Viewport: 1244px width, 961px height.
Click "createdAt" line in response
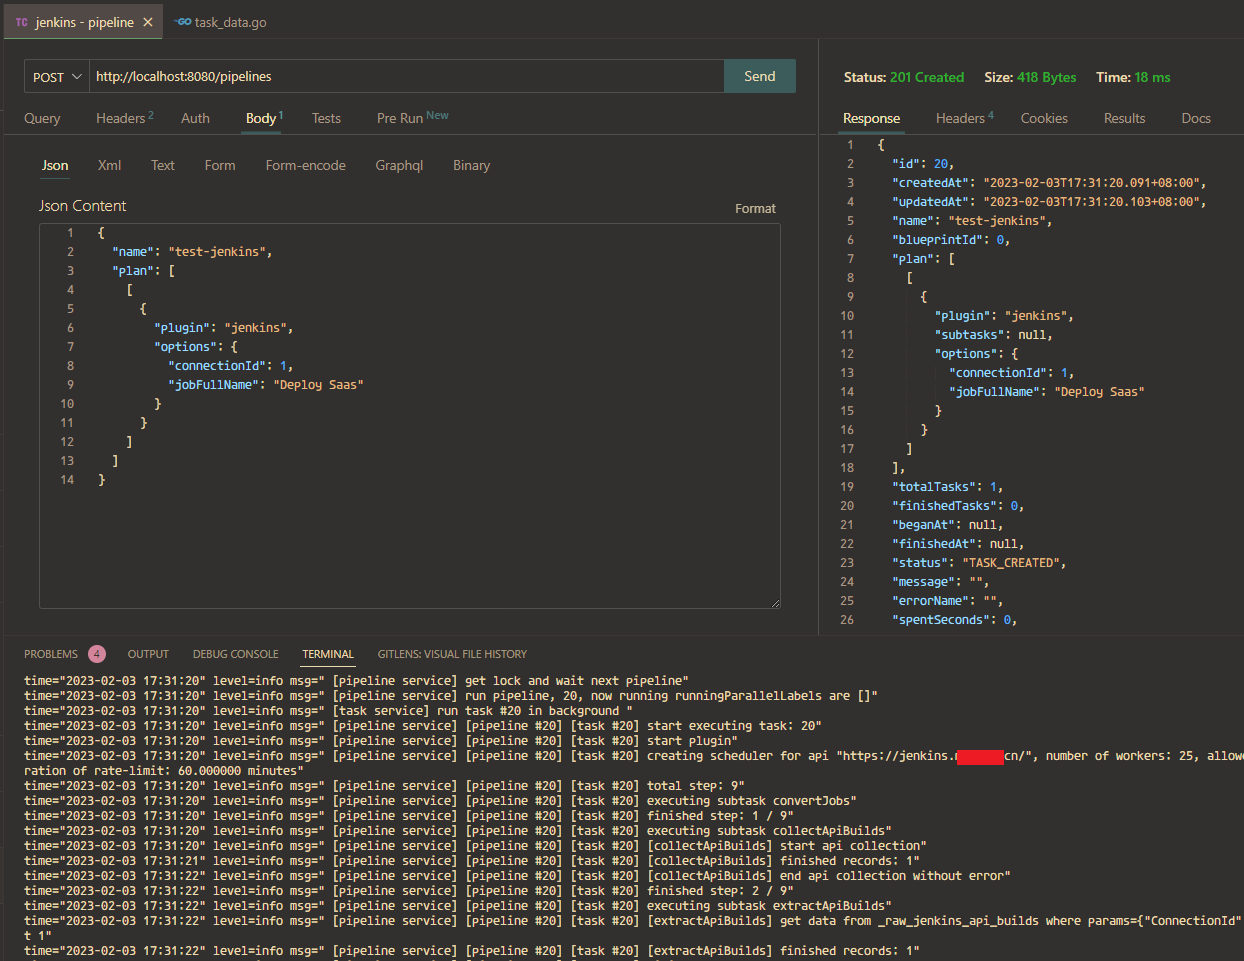tap(1049, 183)
